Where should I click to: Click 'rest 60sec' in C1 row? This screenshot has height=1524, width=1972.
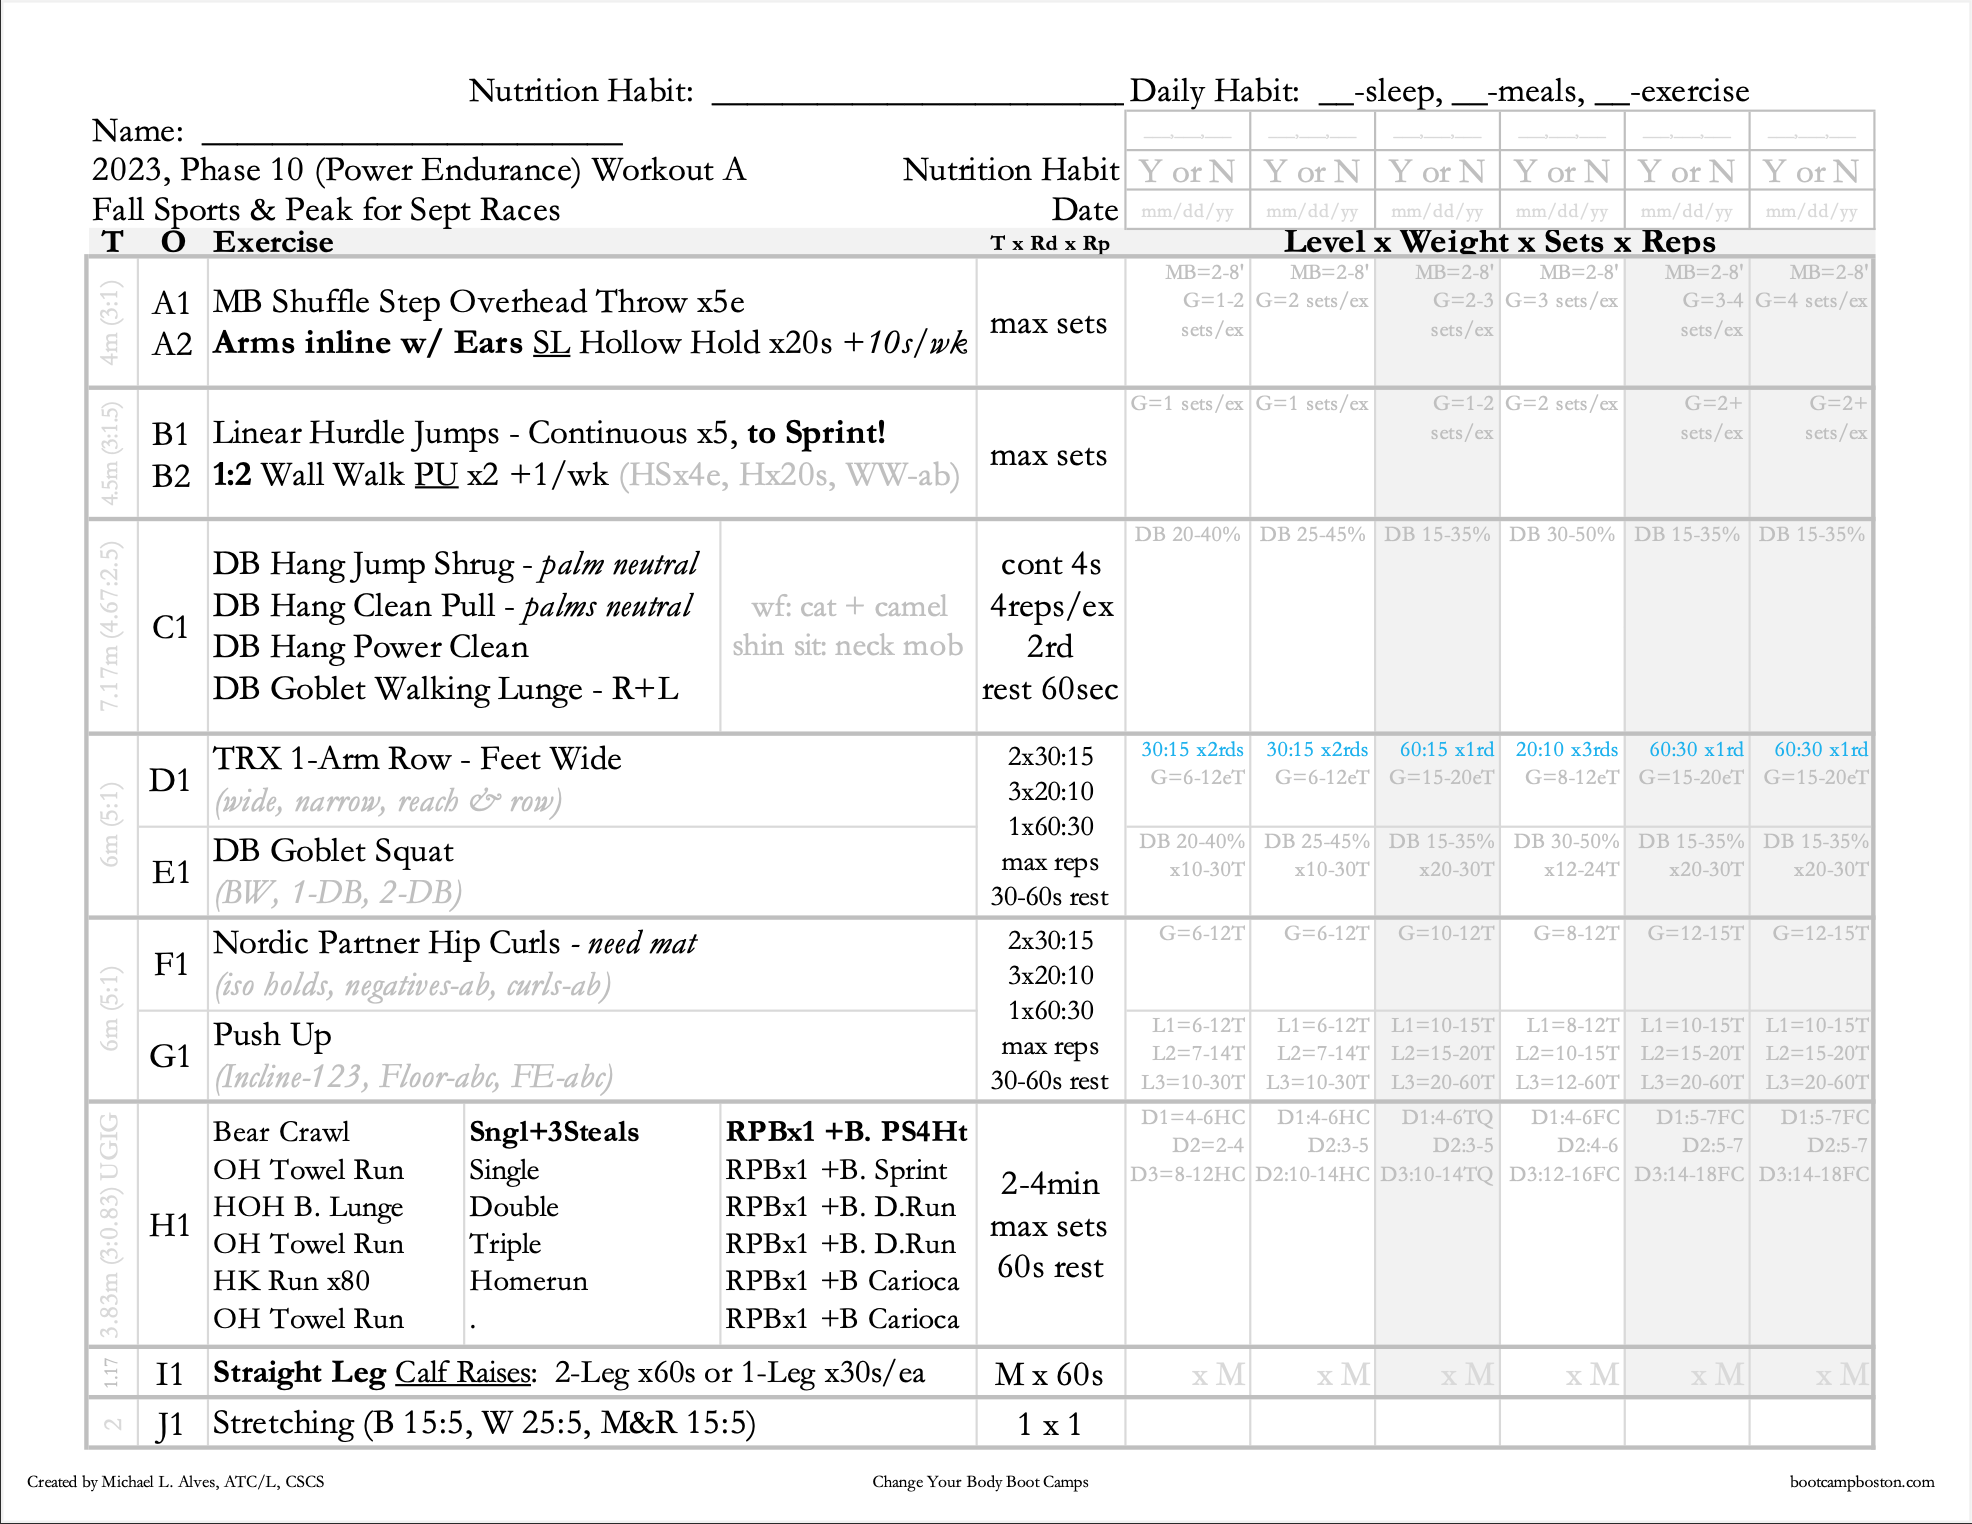point(1050,689)
